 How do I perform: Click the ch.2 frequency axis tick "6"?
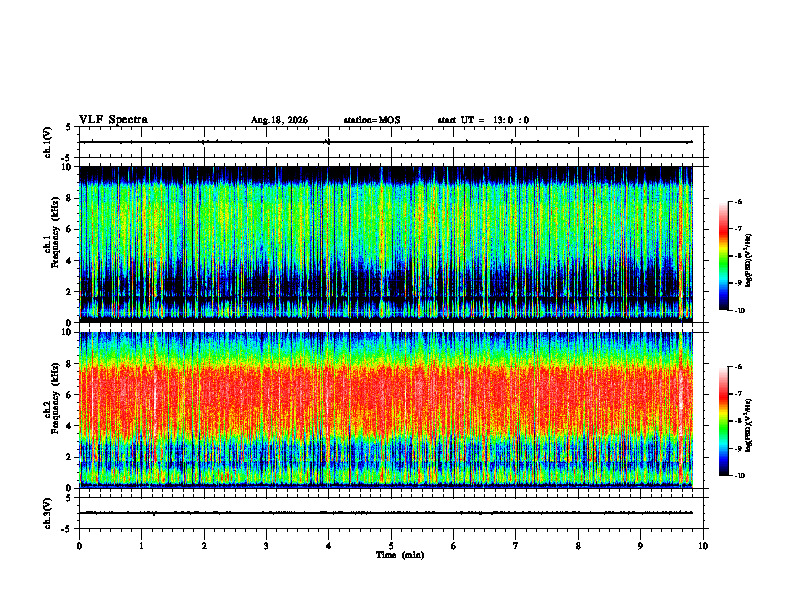pyautogui.click(x=69, y=394)
